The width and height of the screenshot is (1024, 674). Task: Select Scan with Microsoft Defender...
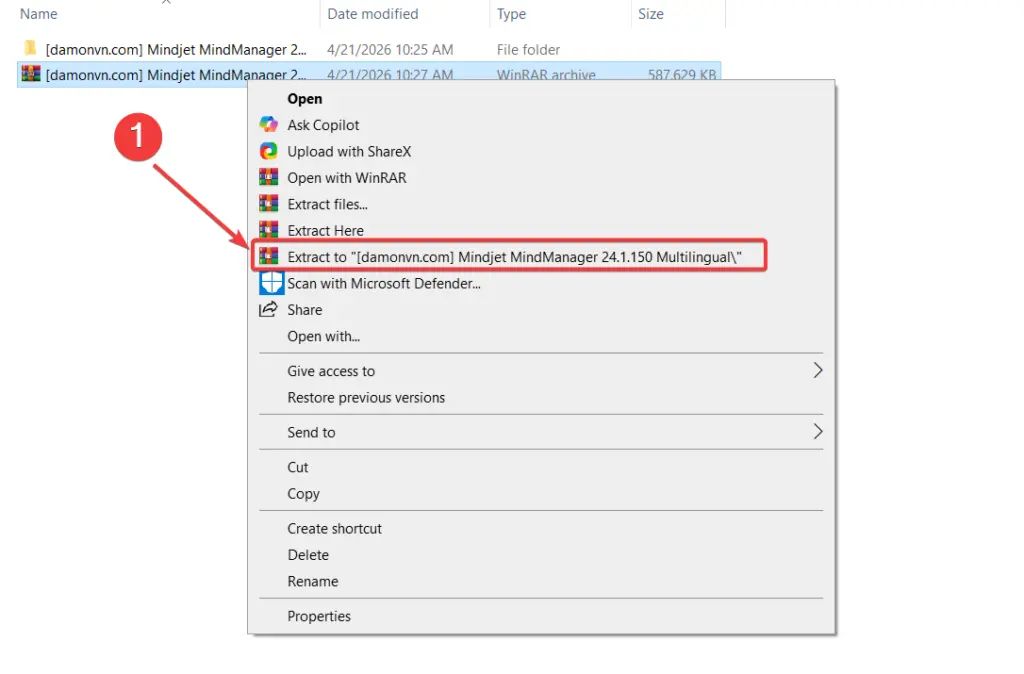[x=384, y=283]
